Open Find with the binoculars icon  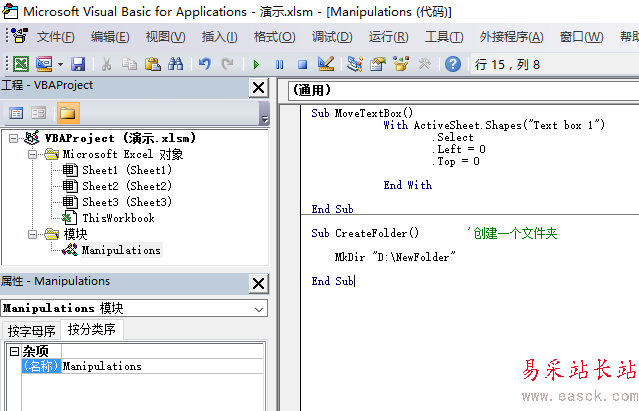176,64
